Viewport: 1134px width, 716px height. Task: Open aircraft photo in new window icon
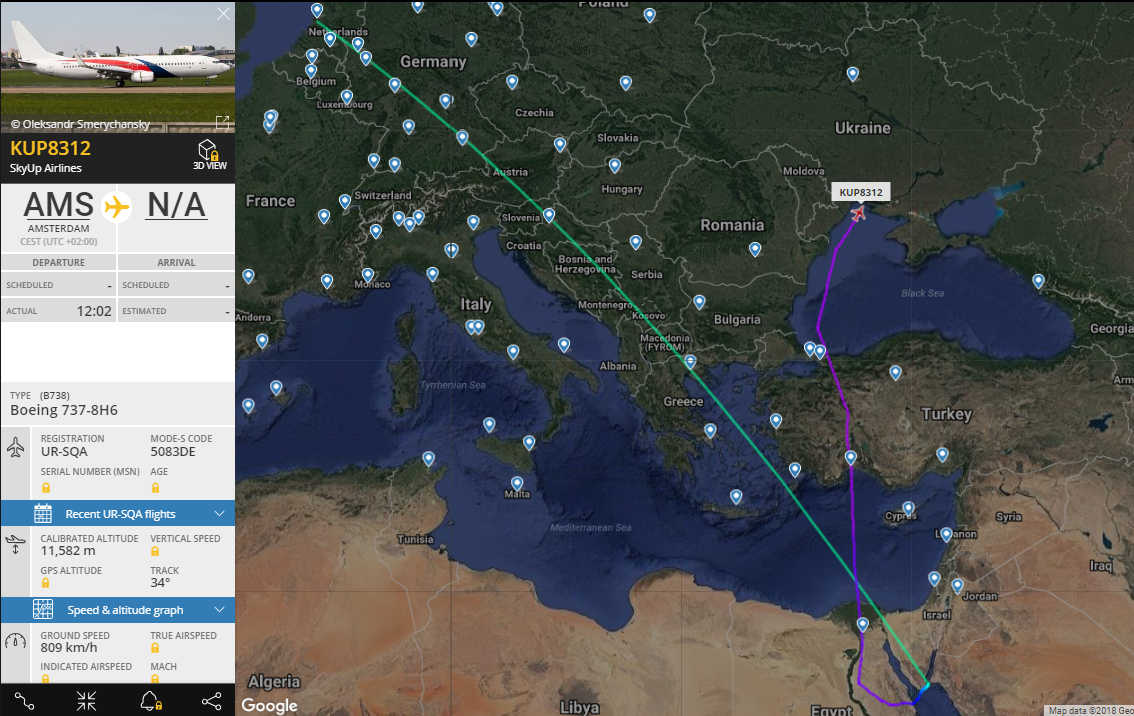point(222,122)
